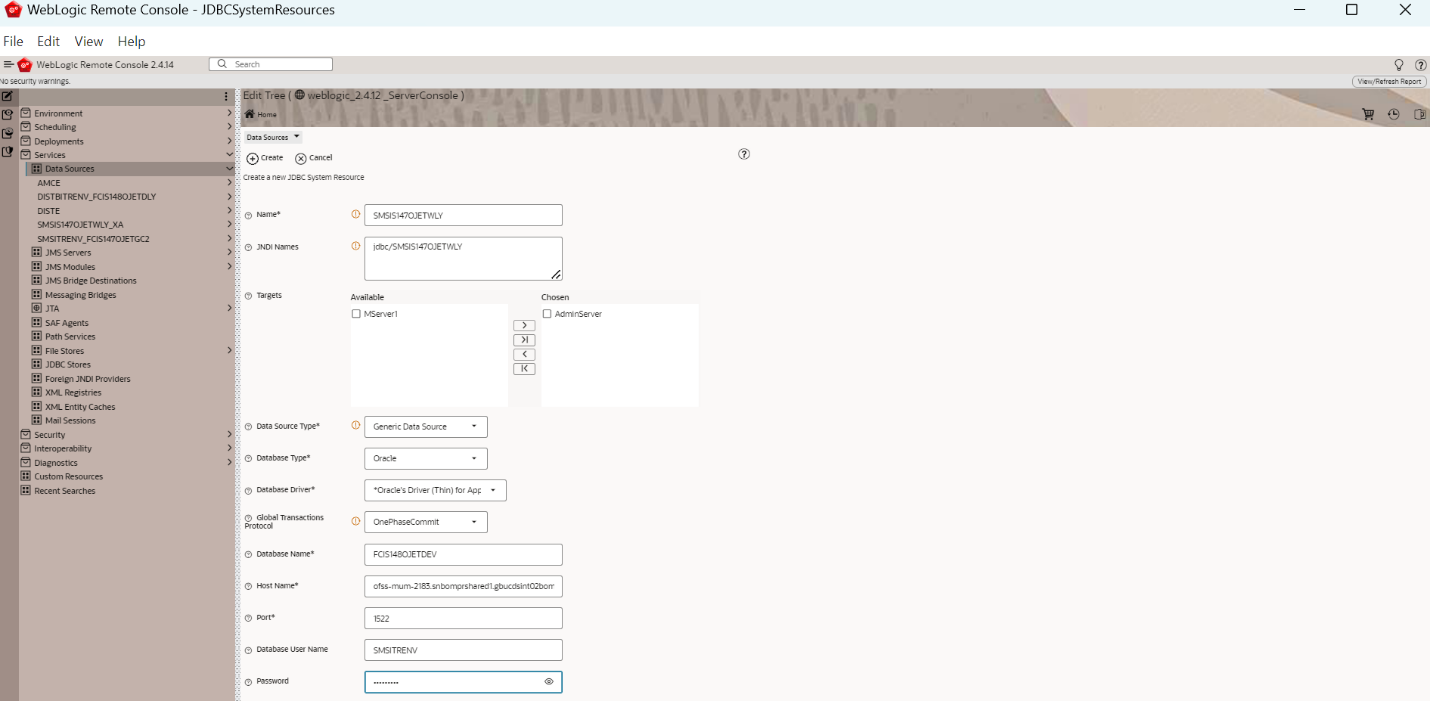Toggle password visibility eye icon
The width and height of the screenshot is (1430, 701).
(549, 682)
